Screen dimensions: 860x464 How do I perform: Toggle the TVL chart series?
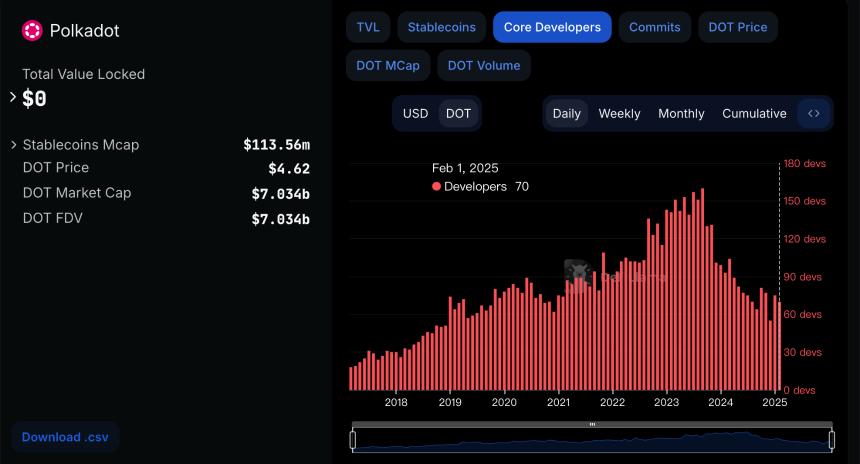coord(368,27)
